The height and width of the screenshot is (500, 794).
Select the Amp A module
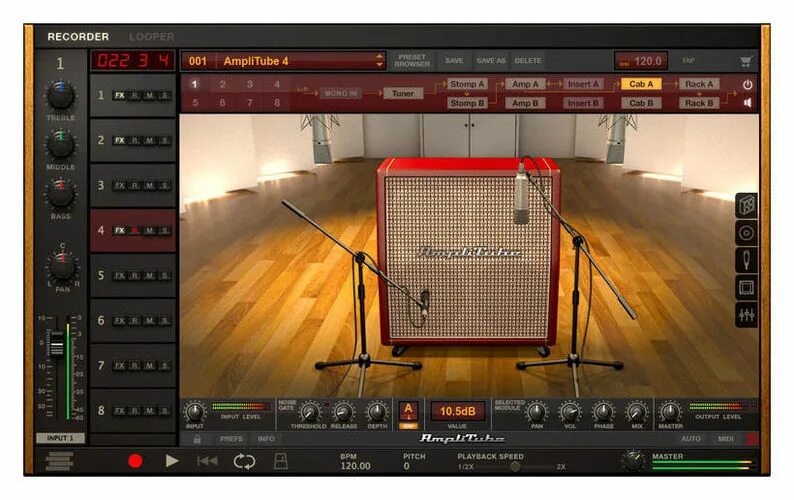(525, 84)
